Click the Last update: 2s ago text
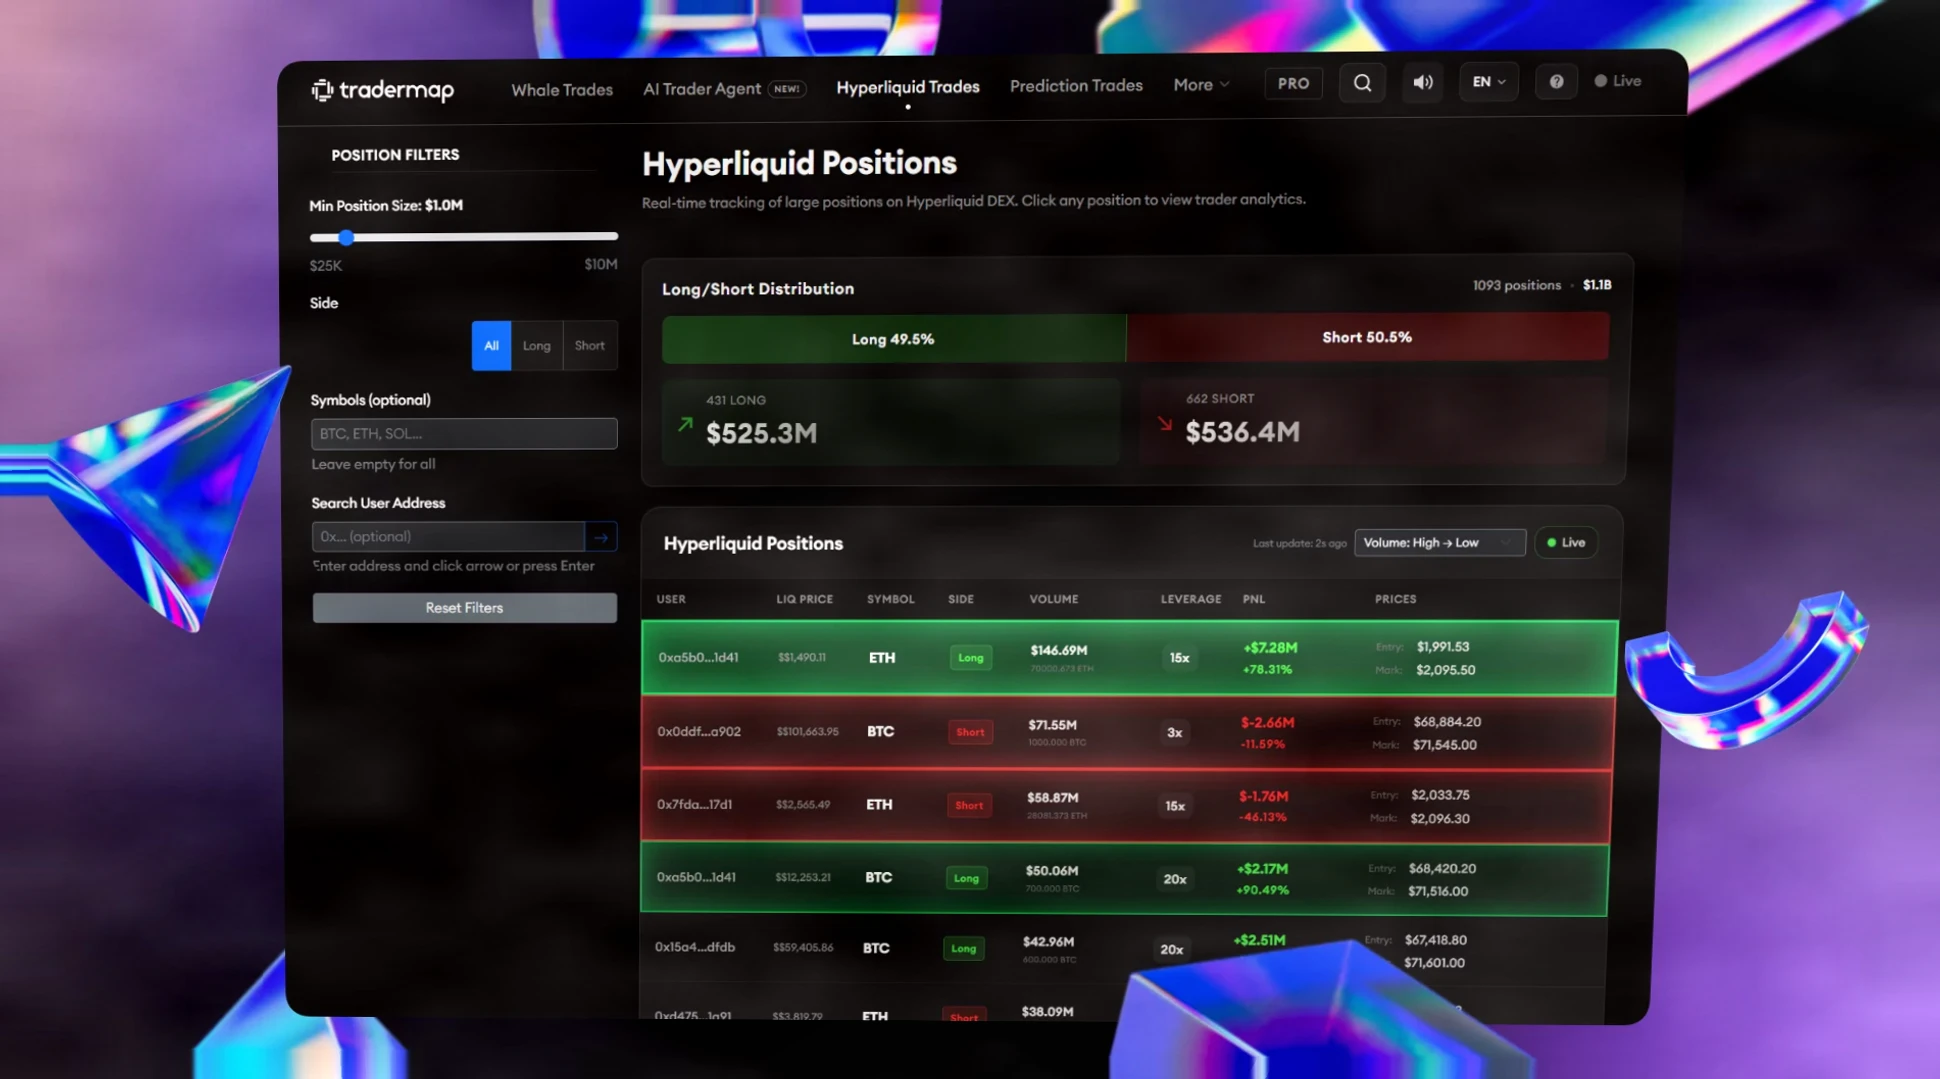 coord(1300,544)
